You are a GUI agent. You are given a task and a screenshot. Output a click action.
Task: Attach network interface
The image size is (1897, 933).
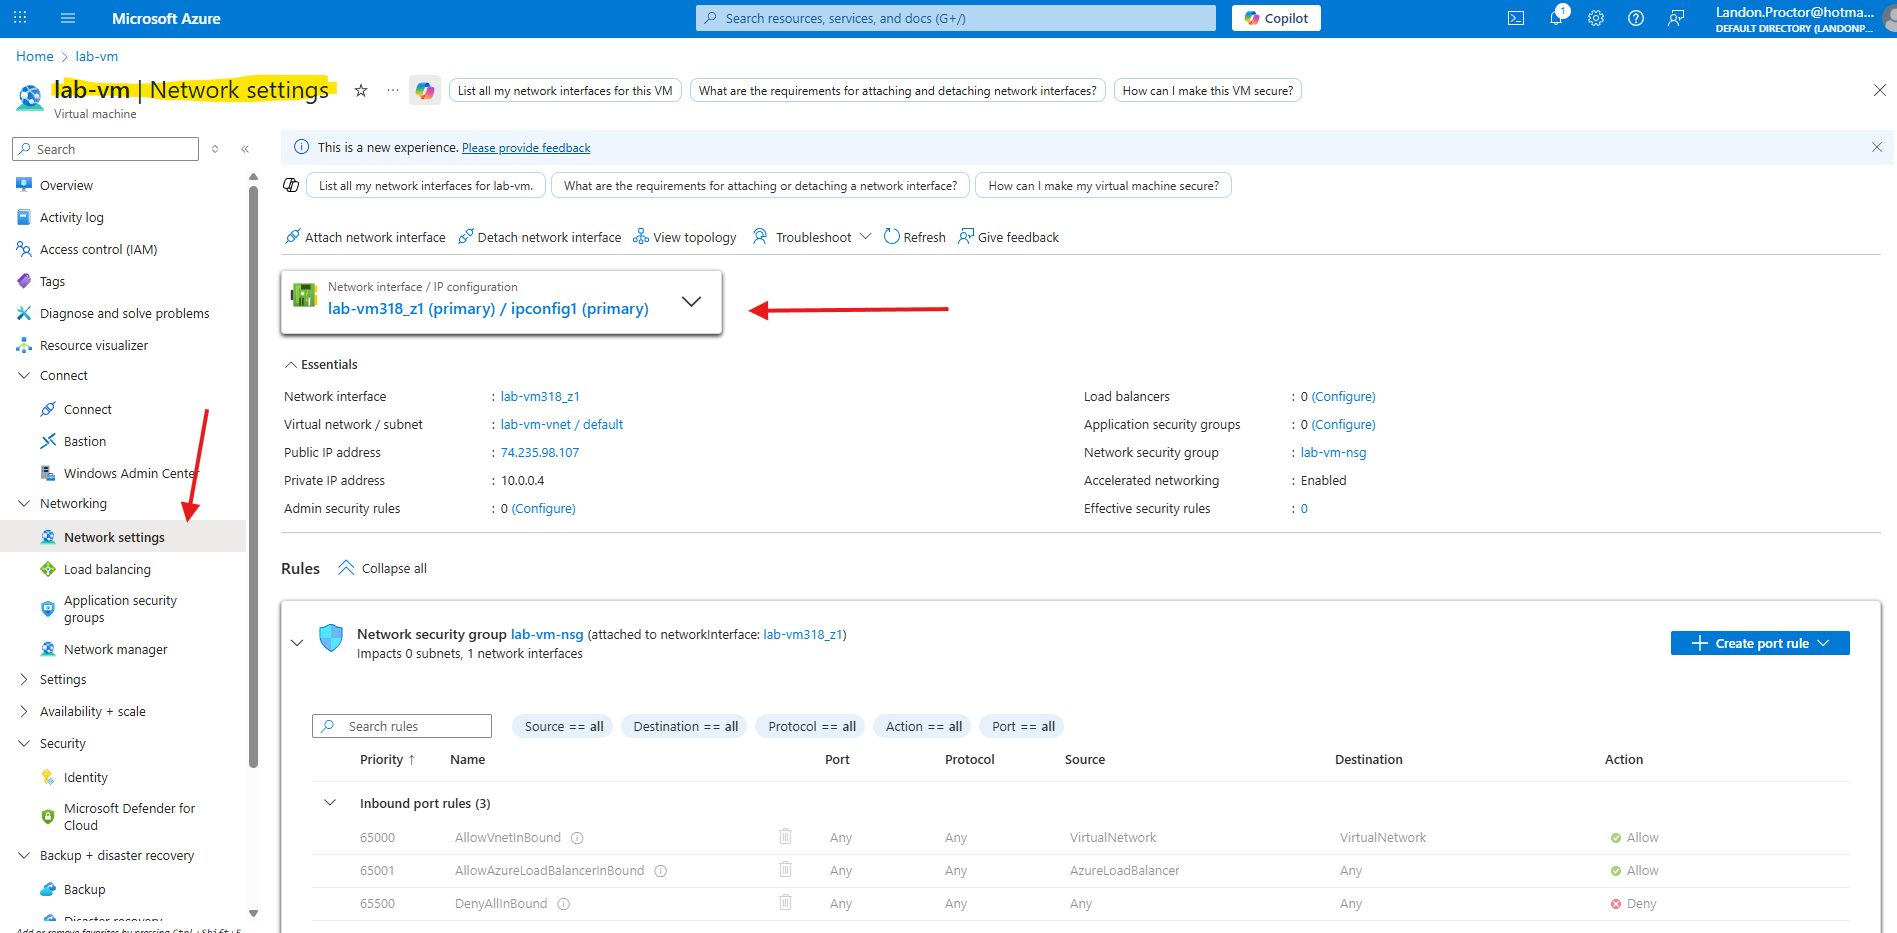coord(365,237)
